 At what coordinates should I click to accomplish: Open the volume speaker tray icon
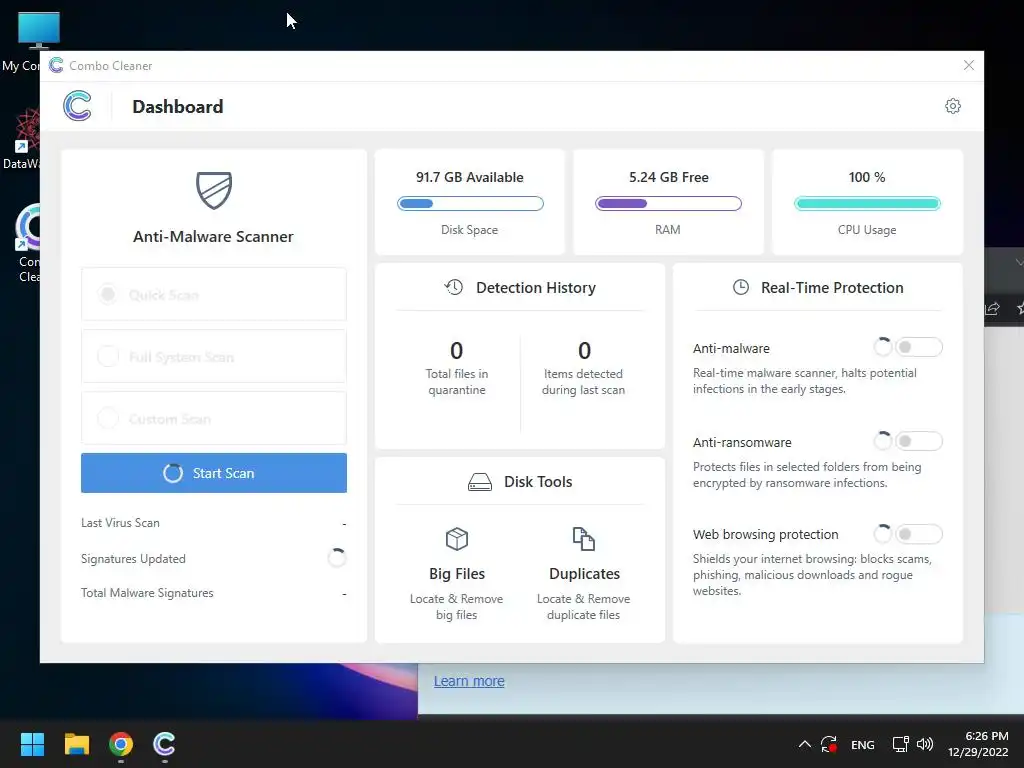(925, 744)
